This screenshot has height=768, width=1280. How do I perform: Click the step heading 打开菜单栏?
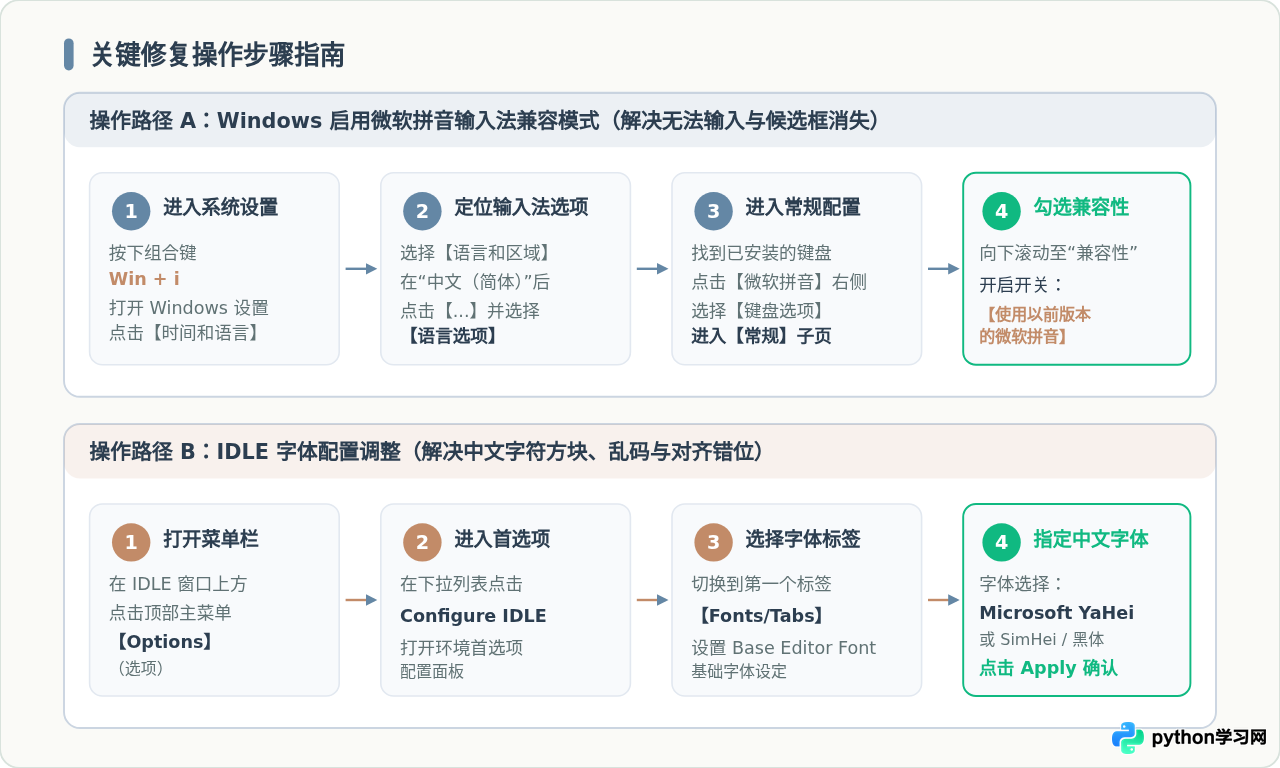click(211, 540)
